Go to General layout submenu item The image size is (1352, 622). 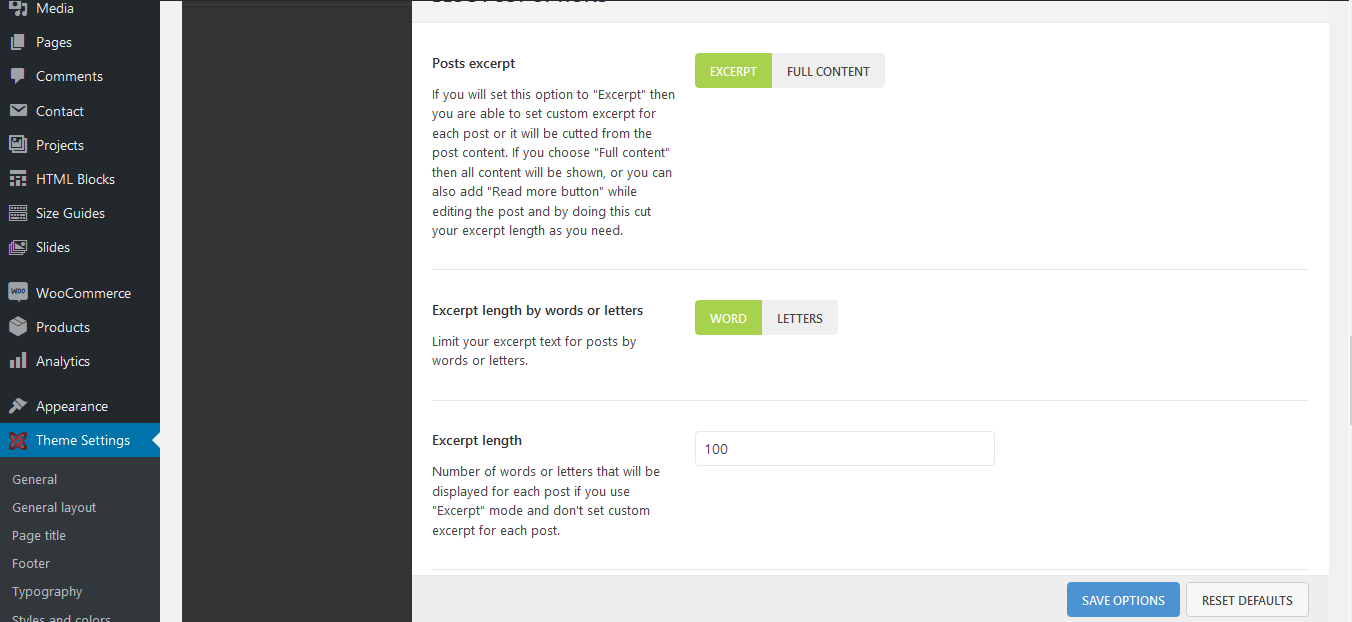point(54,507)
